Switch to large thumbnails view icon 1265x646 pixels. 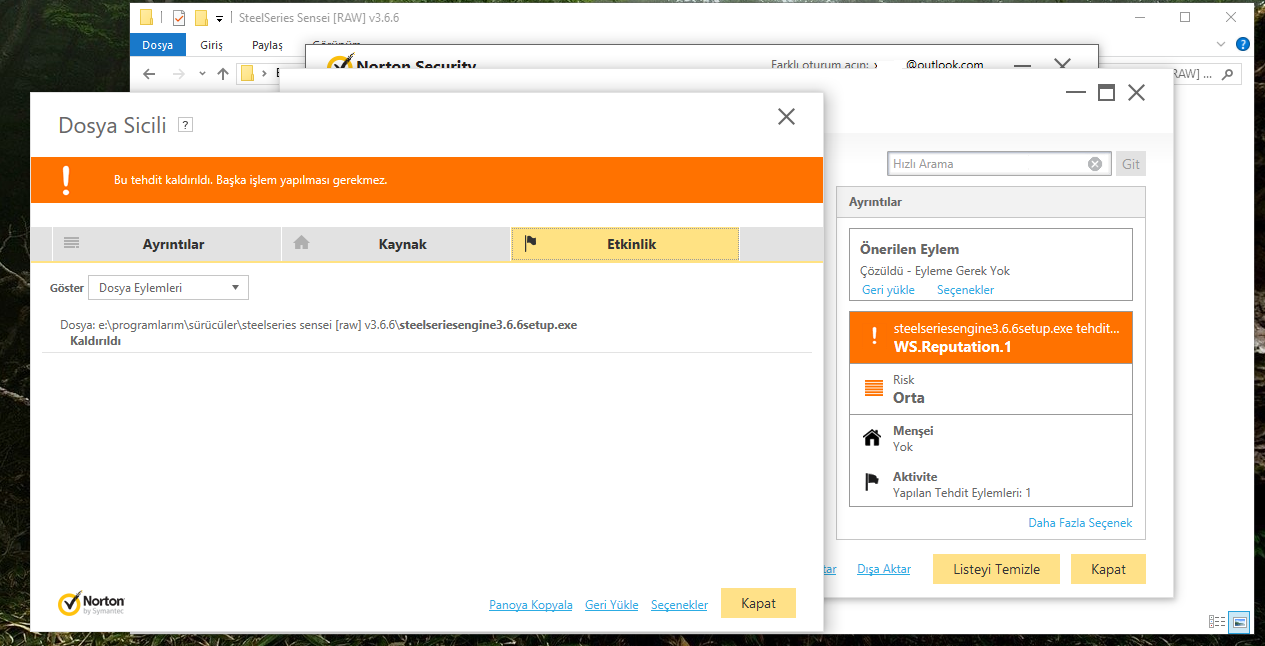coord(1239,621)
